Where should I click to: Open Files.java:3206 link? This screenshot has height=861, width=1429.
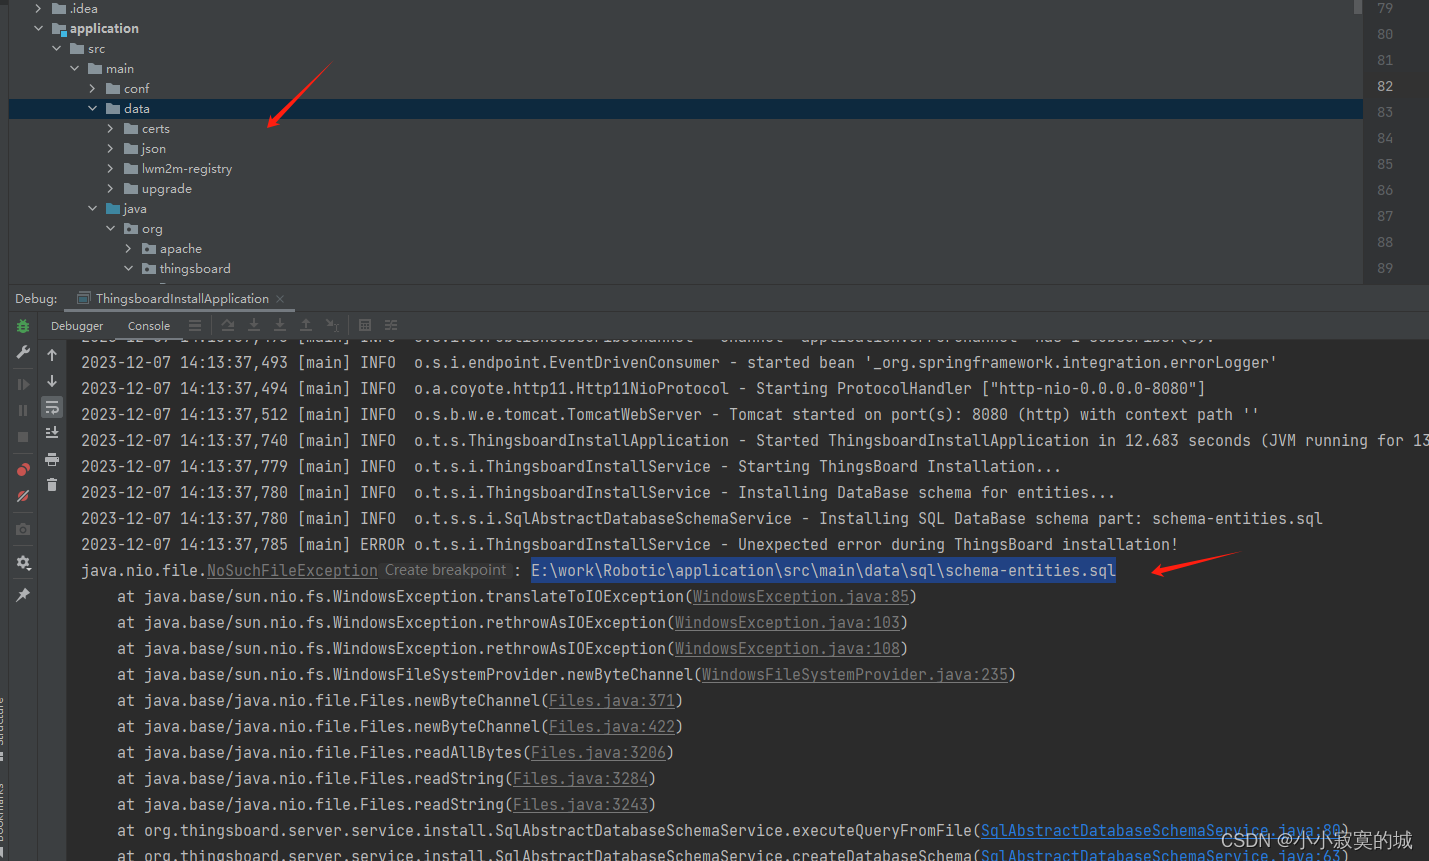pos(598,752)
